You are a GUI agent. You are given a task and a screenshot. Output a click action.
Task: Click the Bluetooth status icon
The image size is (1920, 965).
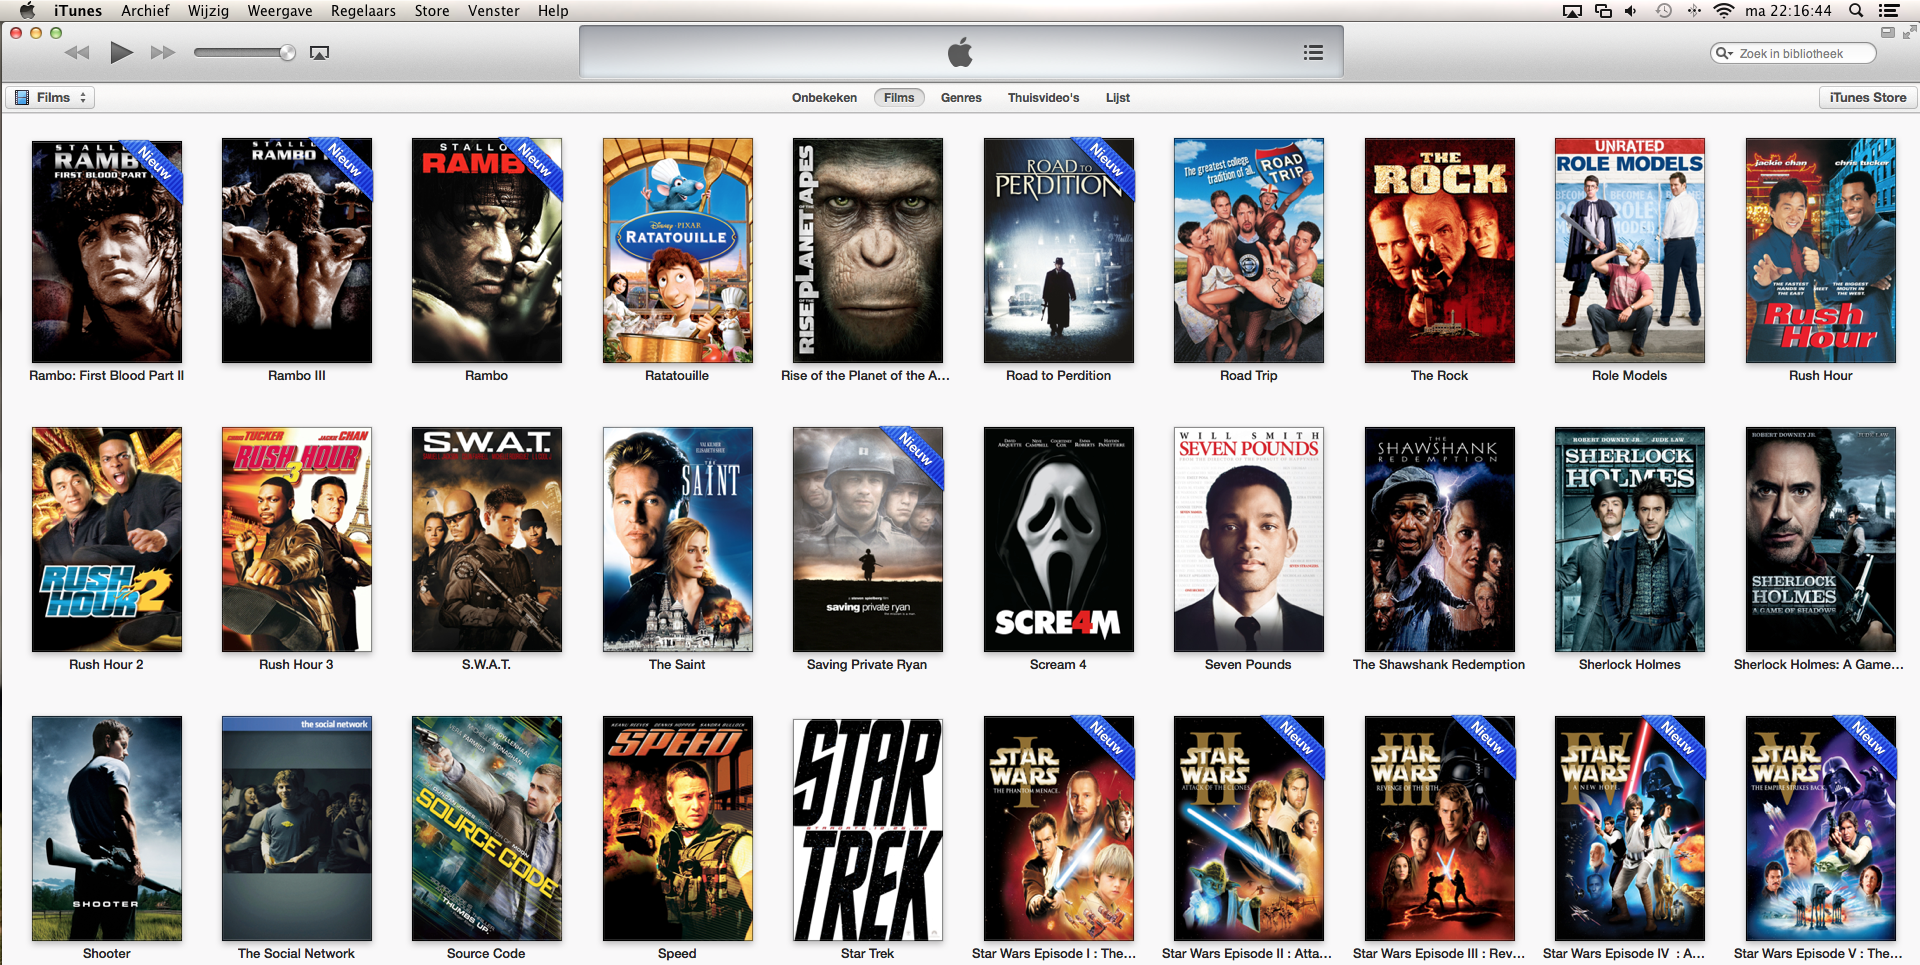1694,11
